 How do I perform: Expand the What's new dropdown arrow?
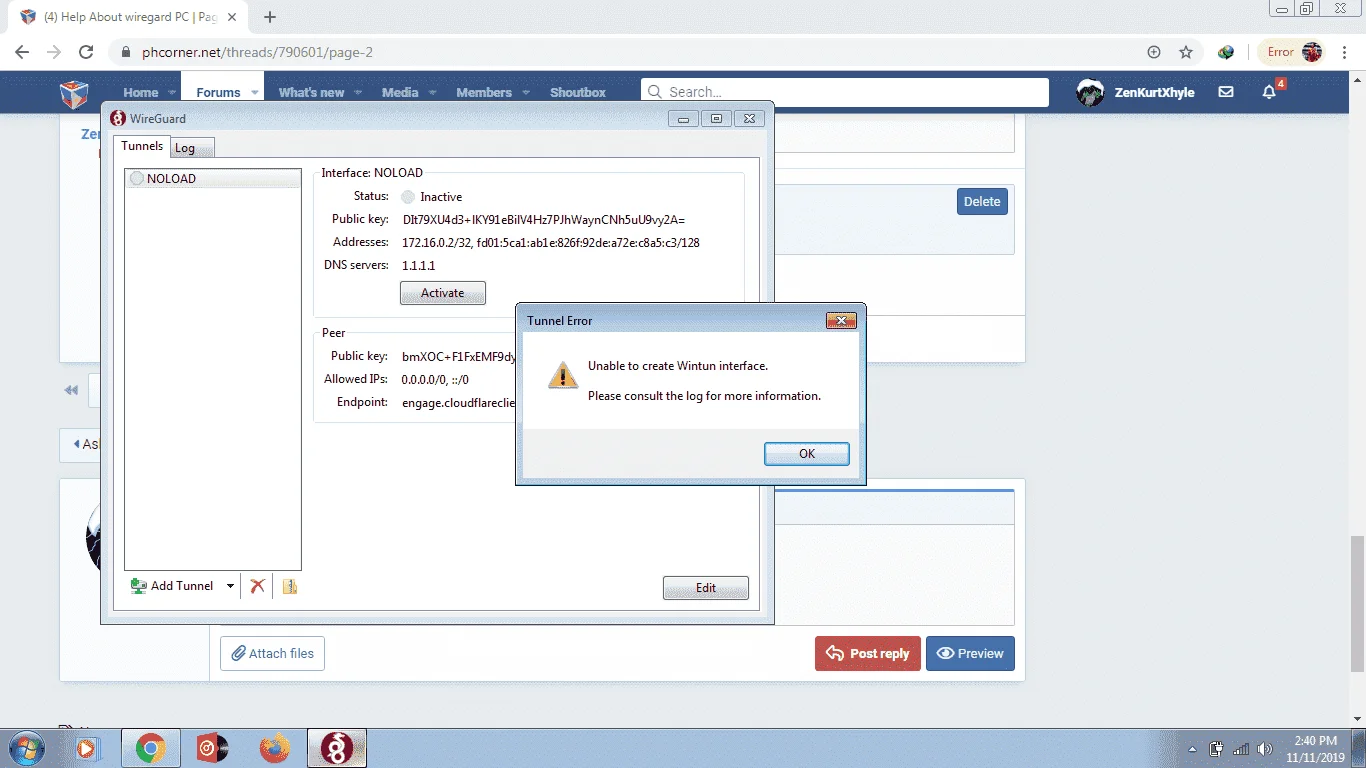tap(358, 92)
